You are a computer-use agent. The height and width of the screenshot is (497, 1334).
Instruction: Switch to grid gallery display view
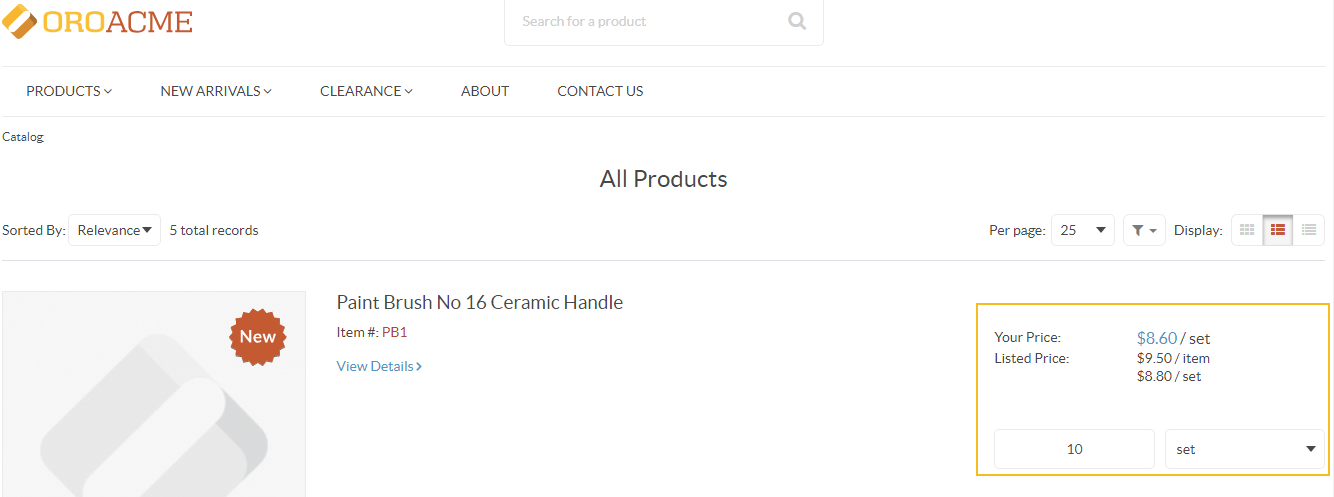1247,230
